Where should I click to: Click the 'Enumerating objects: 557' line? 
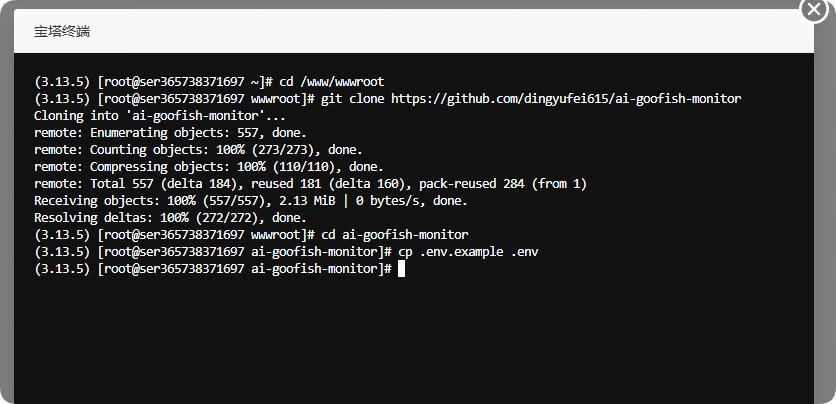(171, 133)
